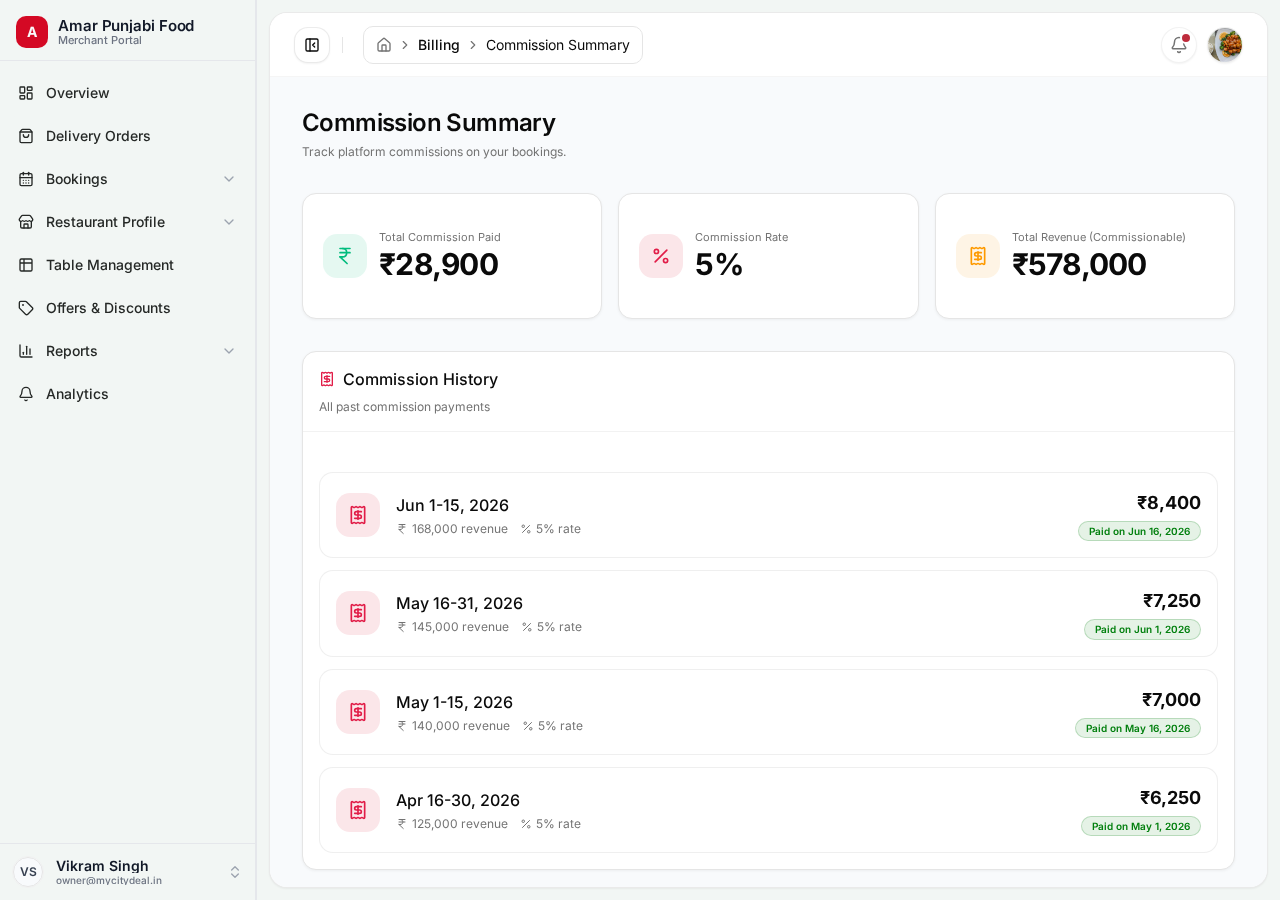
Task: Click the Paid on Jun 1, 2026 badge
Action: tap(1142, 629)
